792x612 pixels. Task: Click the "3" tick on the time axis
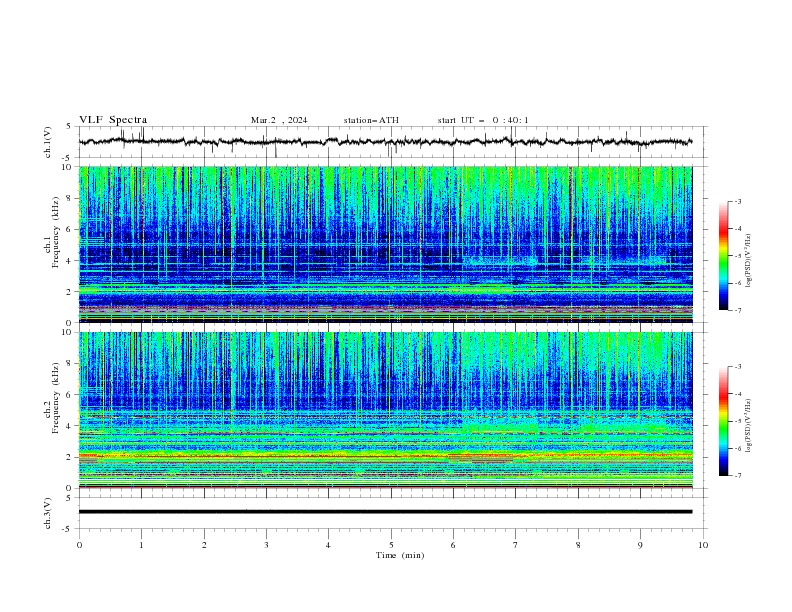[266, 545]
